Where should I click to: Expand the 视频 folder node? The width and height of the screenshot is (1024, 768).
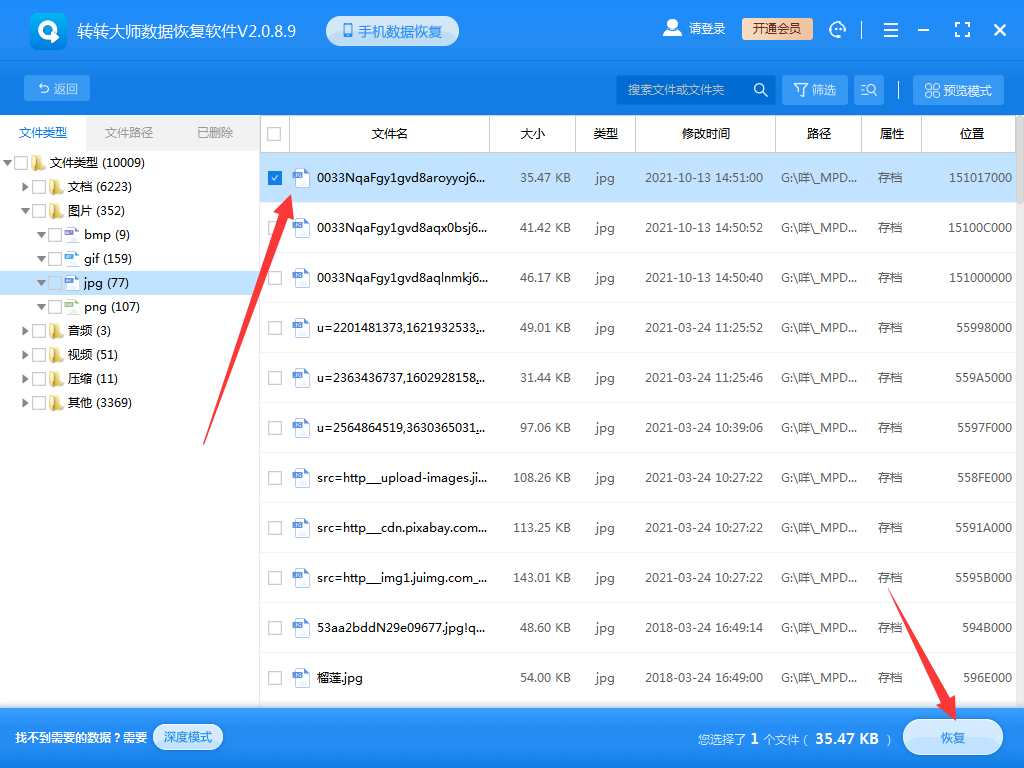(x=25, y=354)
